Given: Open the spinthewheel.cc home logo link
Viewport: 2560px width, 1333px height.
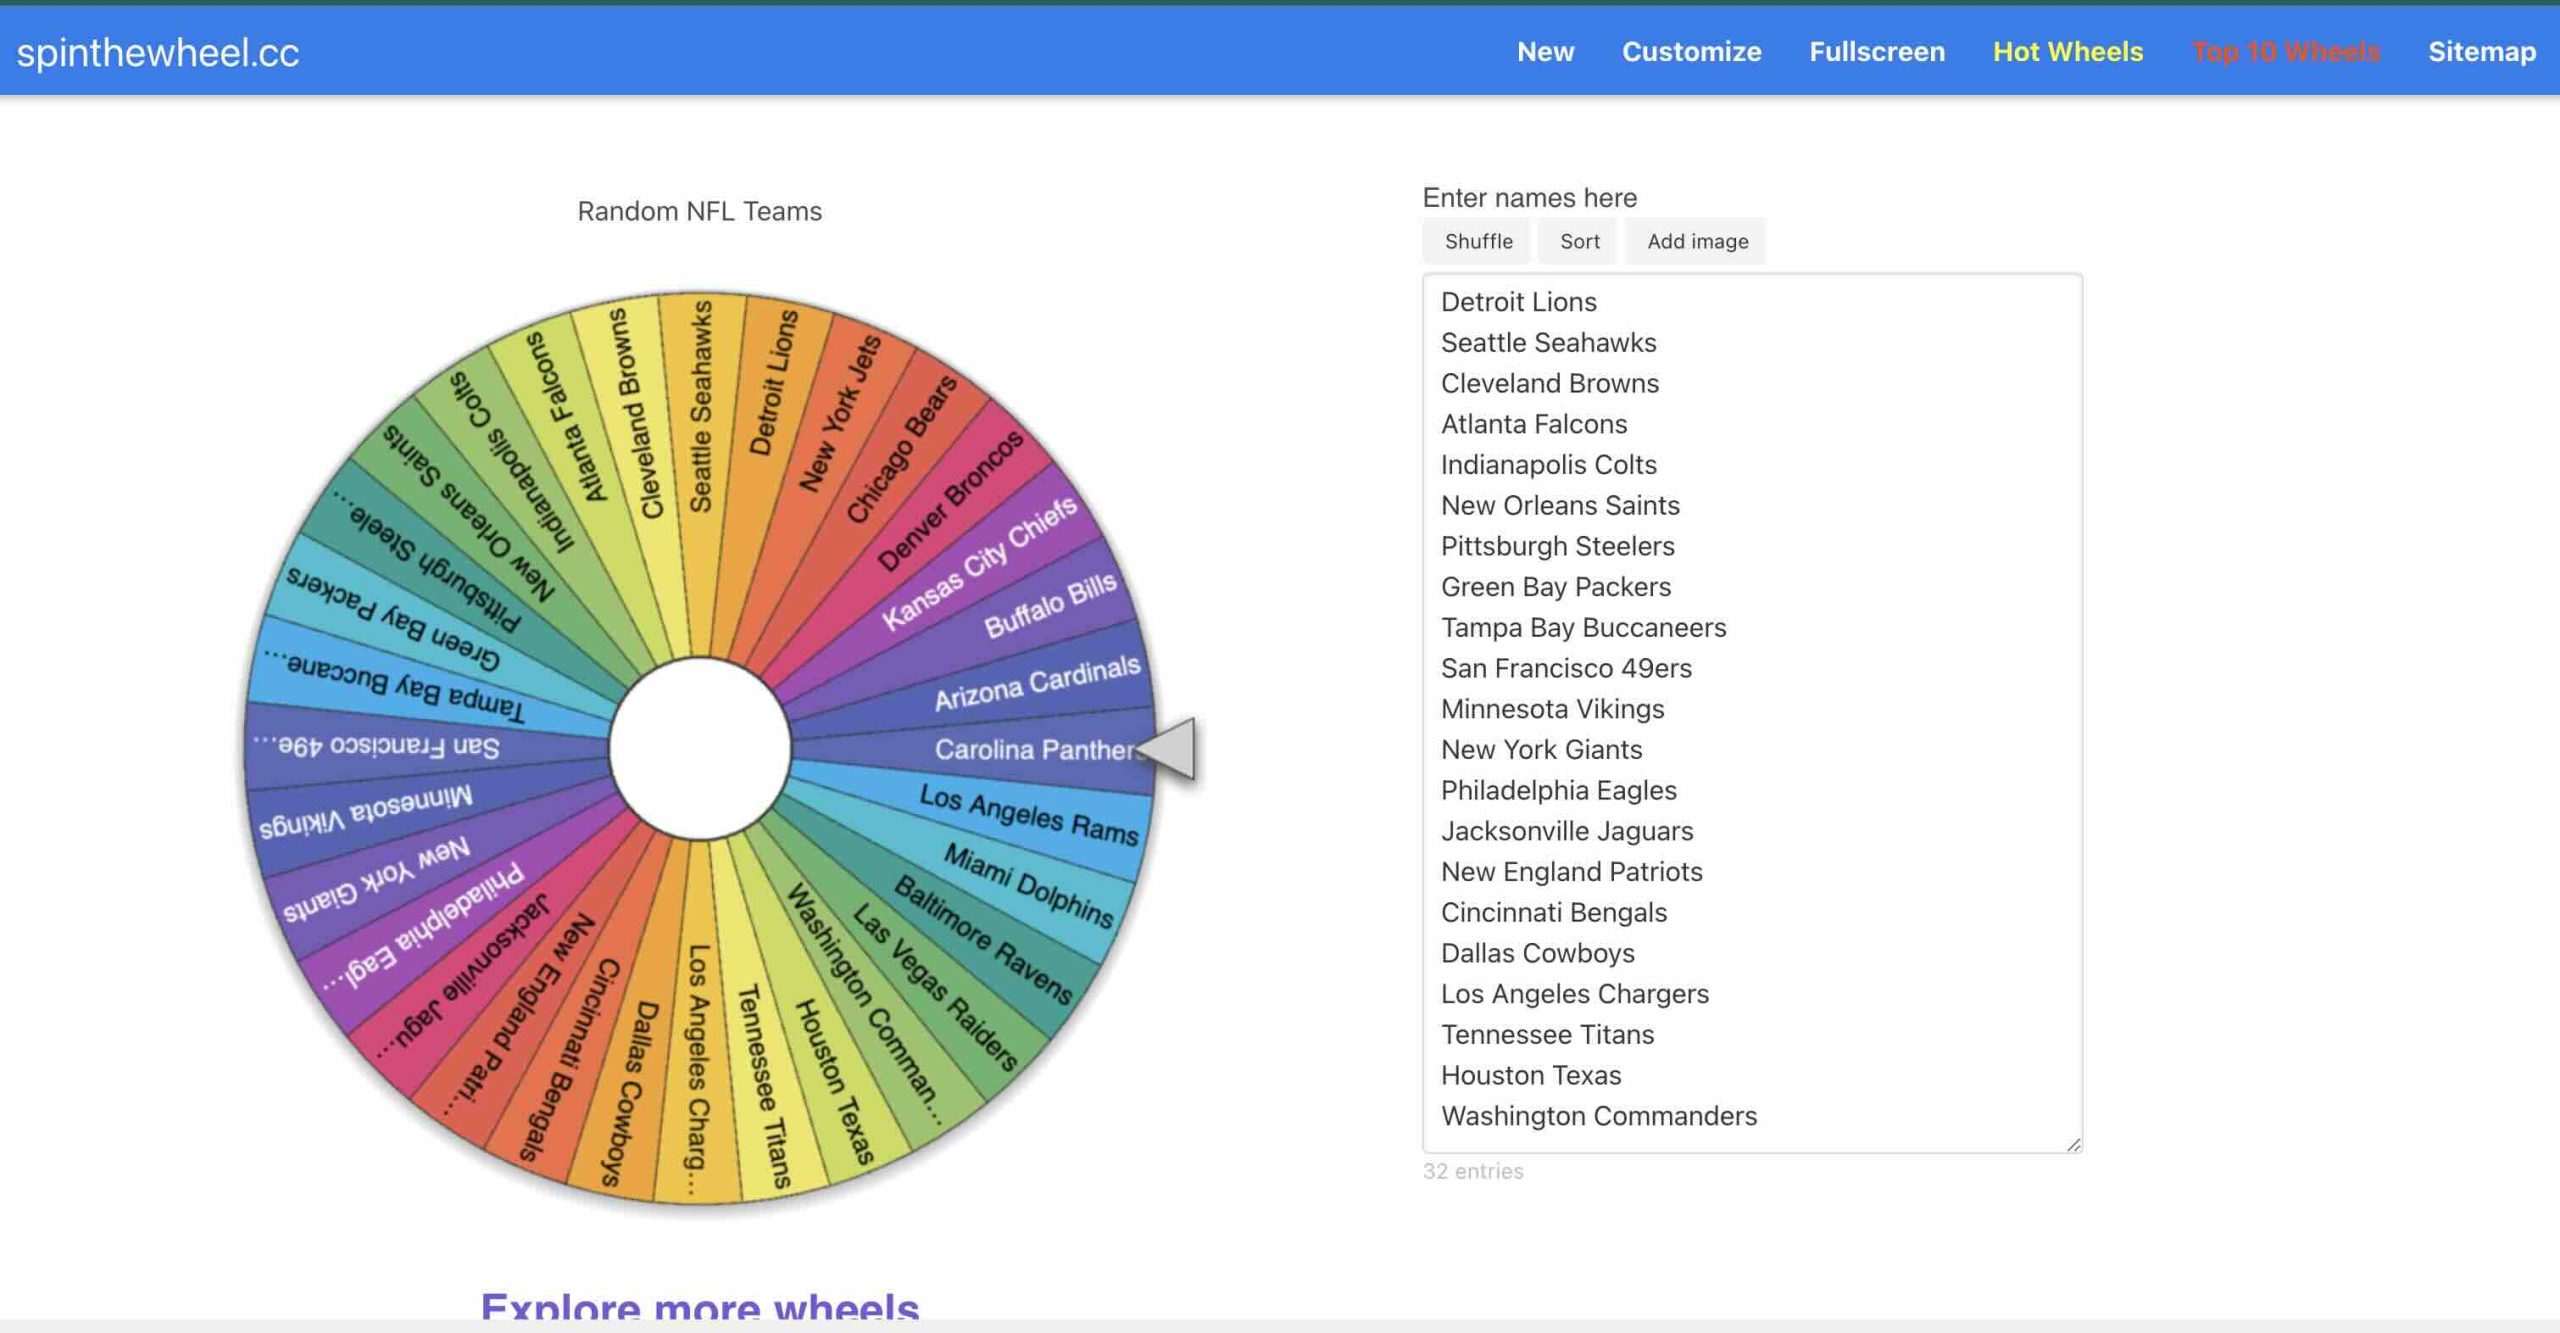Looking at the screenshot, I should click(x=158, y=52).
